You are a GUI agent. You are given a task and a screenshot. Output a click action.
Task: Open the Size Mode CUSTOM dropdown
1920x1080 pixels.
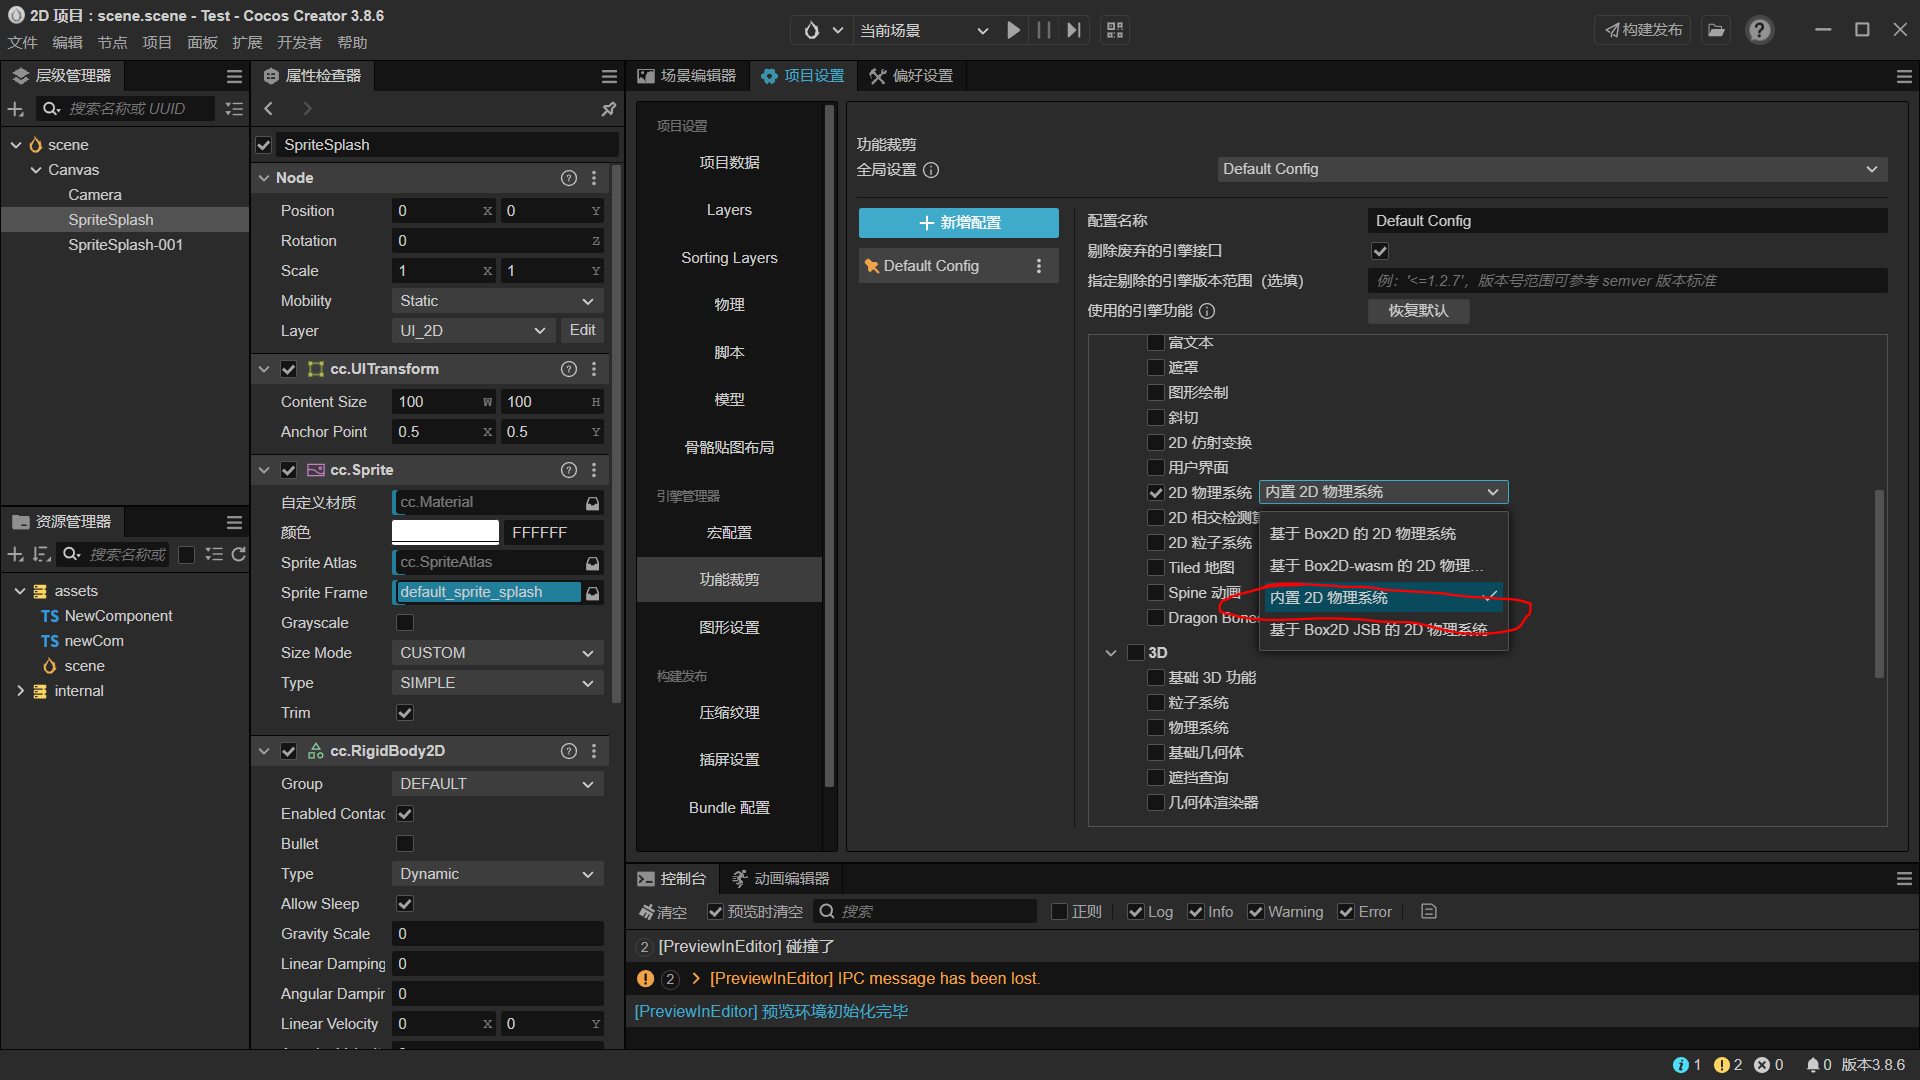tap(497, 653)
